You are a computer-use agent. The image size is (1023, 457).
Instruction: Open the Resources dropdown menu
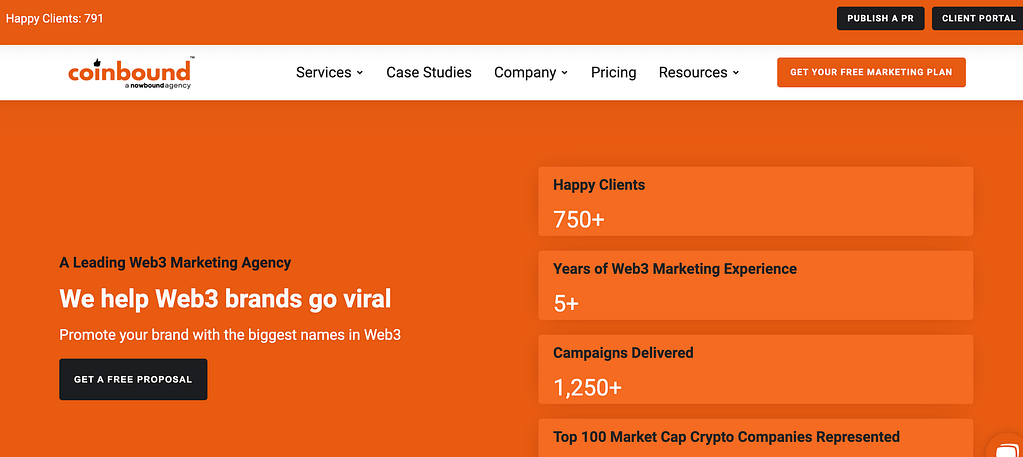click(x=698, y=72)
